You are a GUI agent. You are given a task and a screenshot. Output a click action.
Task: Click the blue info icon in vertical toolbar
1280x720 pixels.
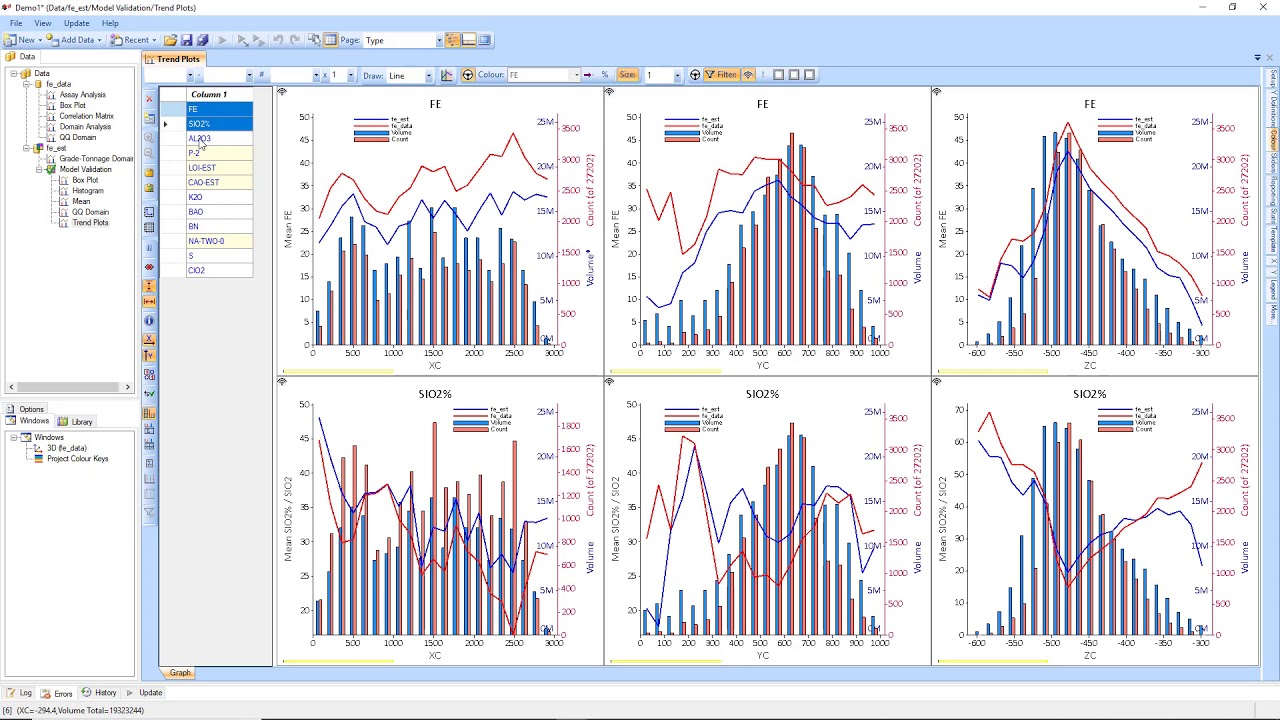coord(149,321)
